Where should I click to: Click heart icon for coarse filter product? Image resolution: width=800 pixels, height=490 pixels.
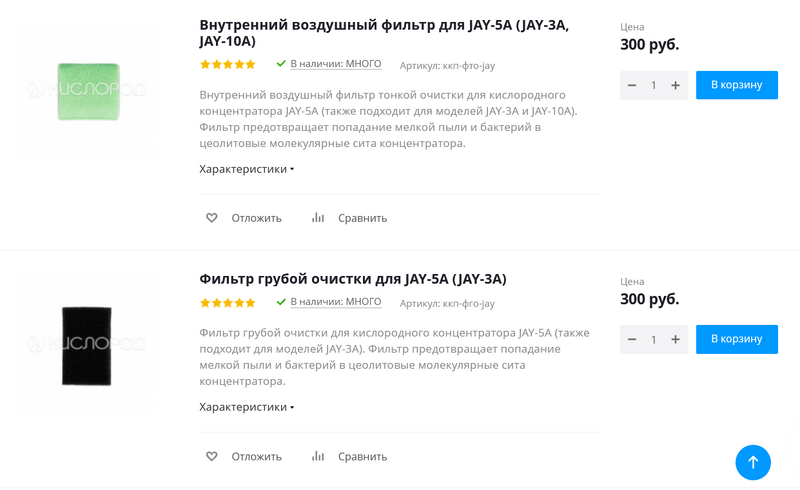(x=212, y=456)
